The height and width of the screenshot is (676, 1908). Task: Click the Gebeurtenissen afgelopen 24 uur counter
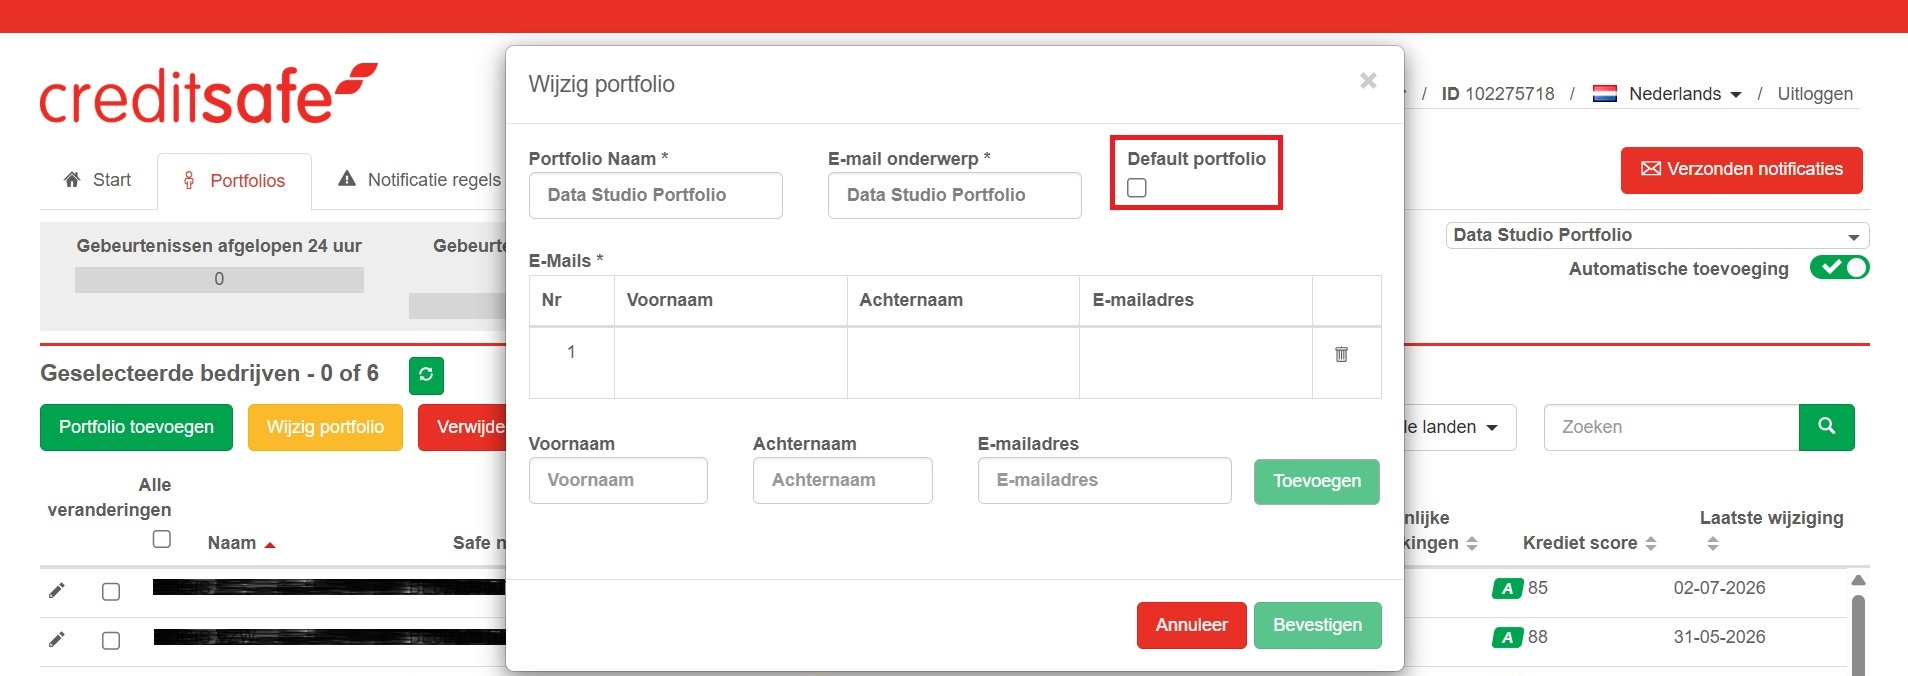219,279
